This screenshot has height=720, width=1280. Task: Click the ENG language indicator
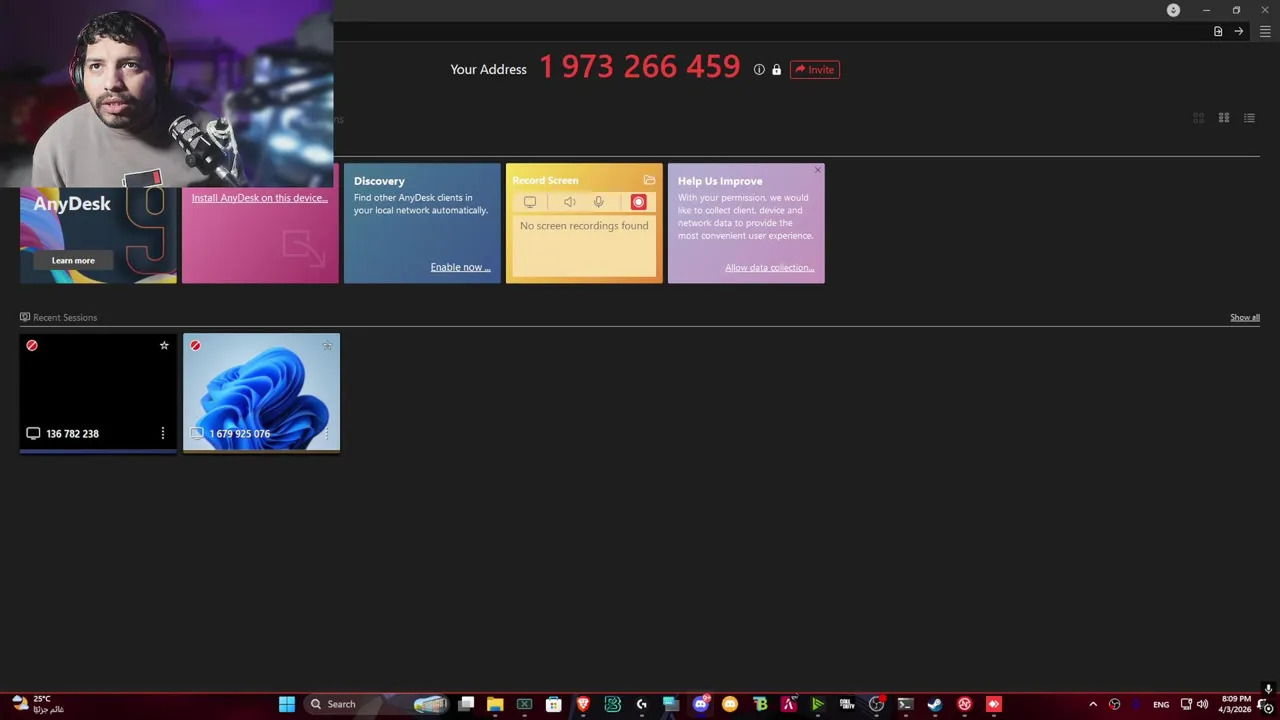pos(1161,704)
